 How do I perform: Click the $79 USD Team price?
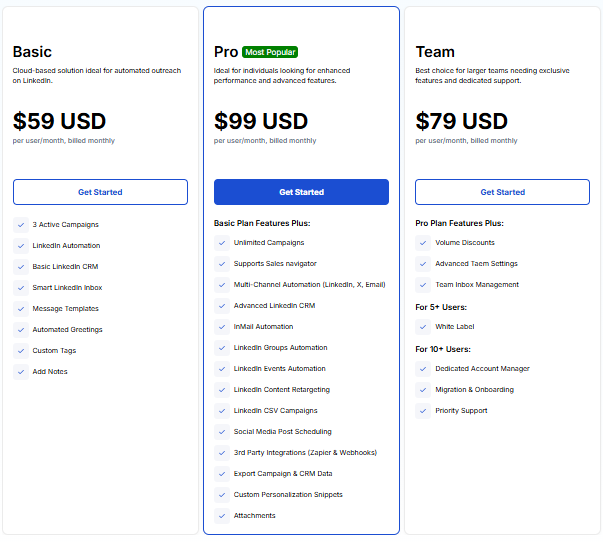pyautogui.click(x=461, y=121)
